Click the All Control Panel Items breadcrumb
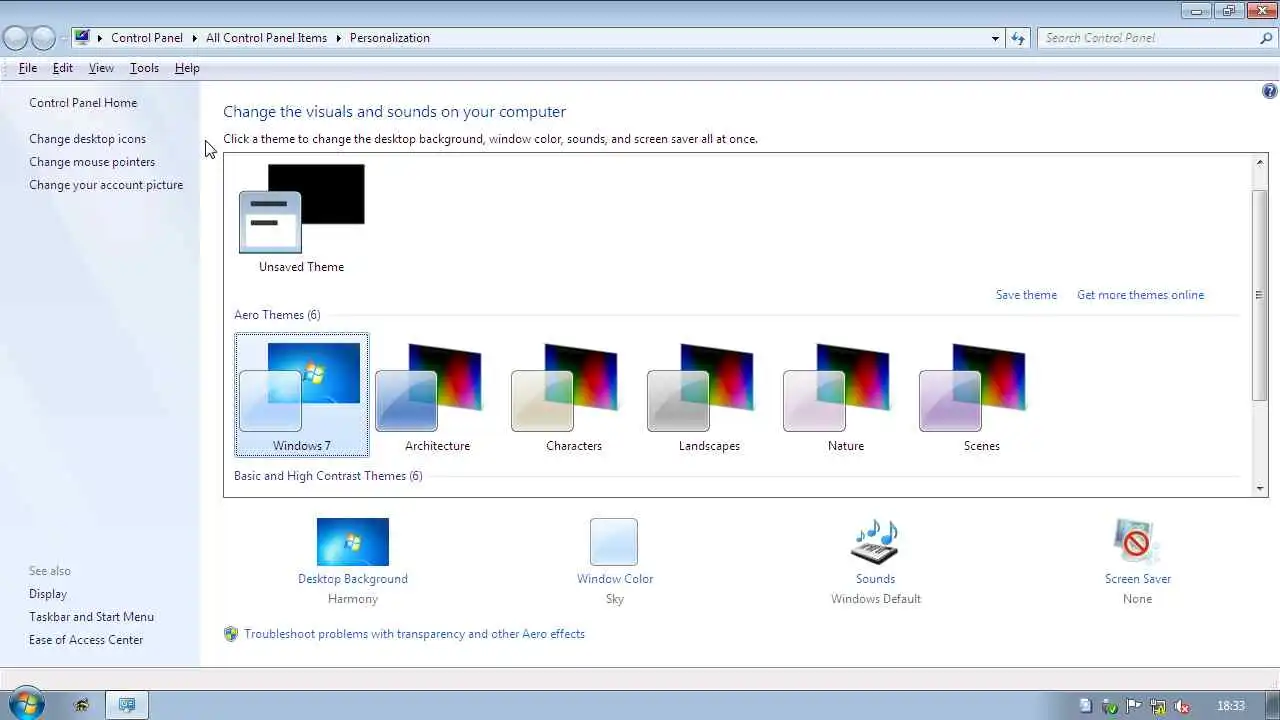 tap(266, 38)
